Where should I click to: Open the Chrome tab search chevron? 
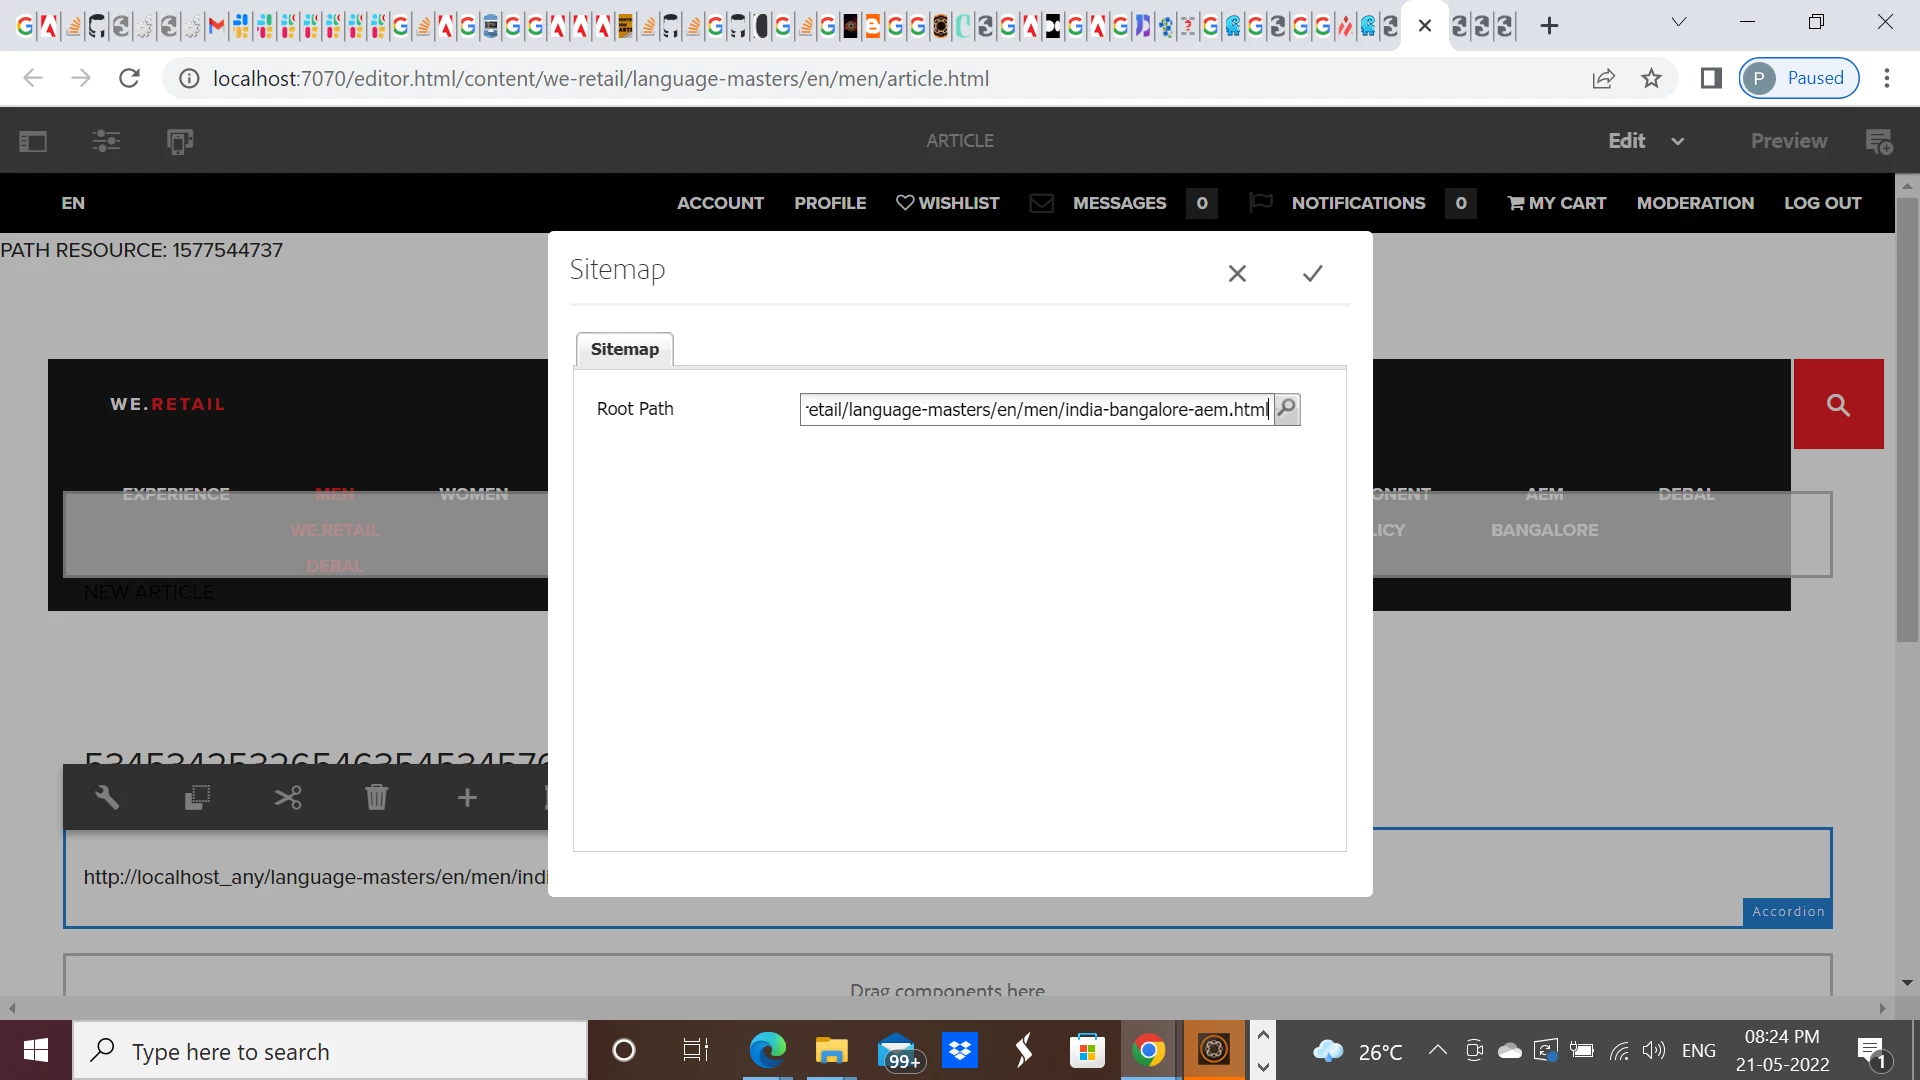tap(1679, 22)
